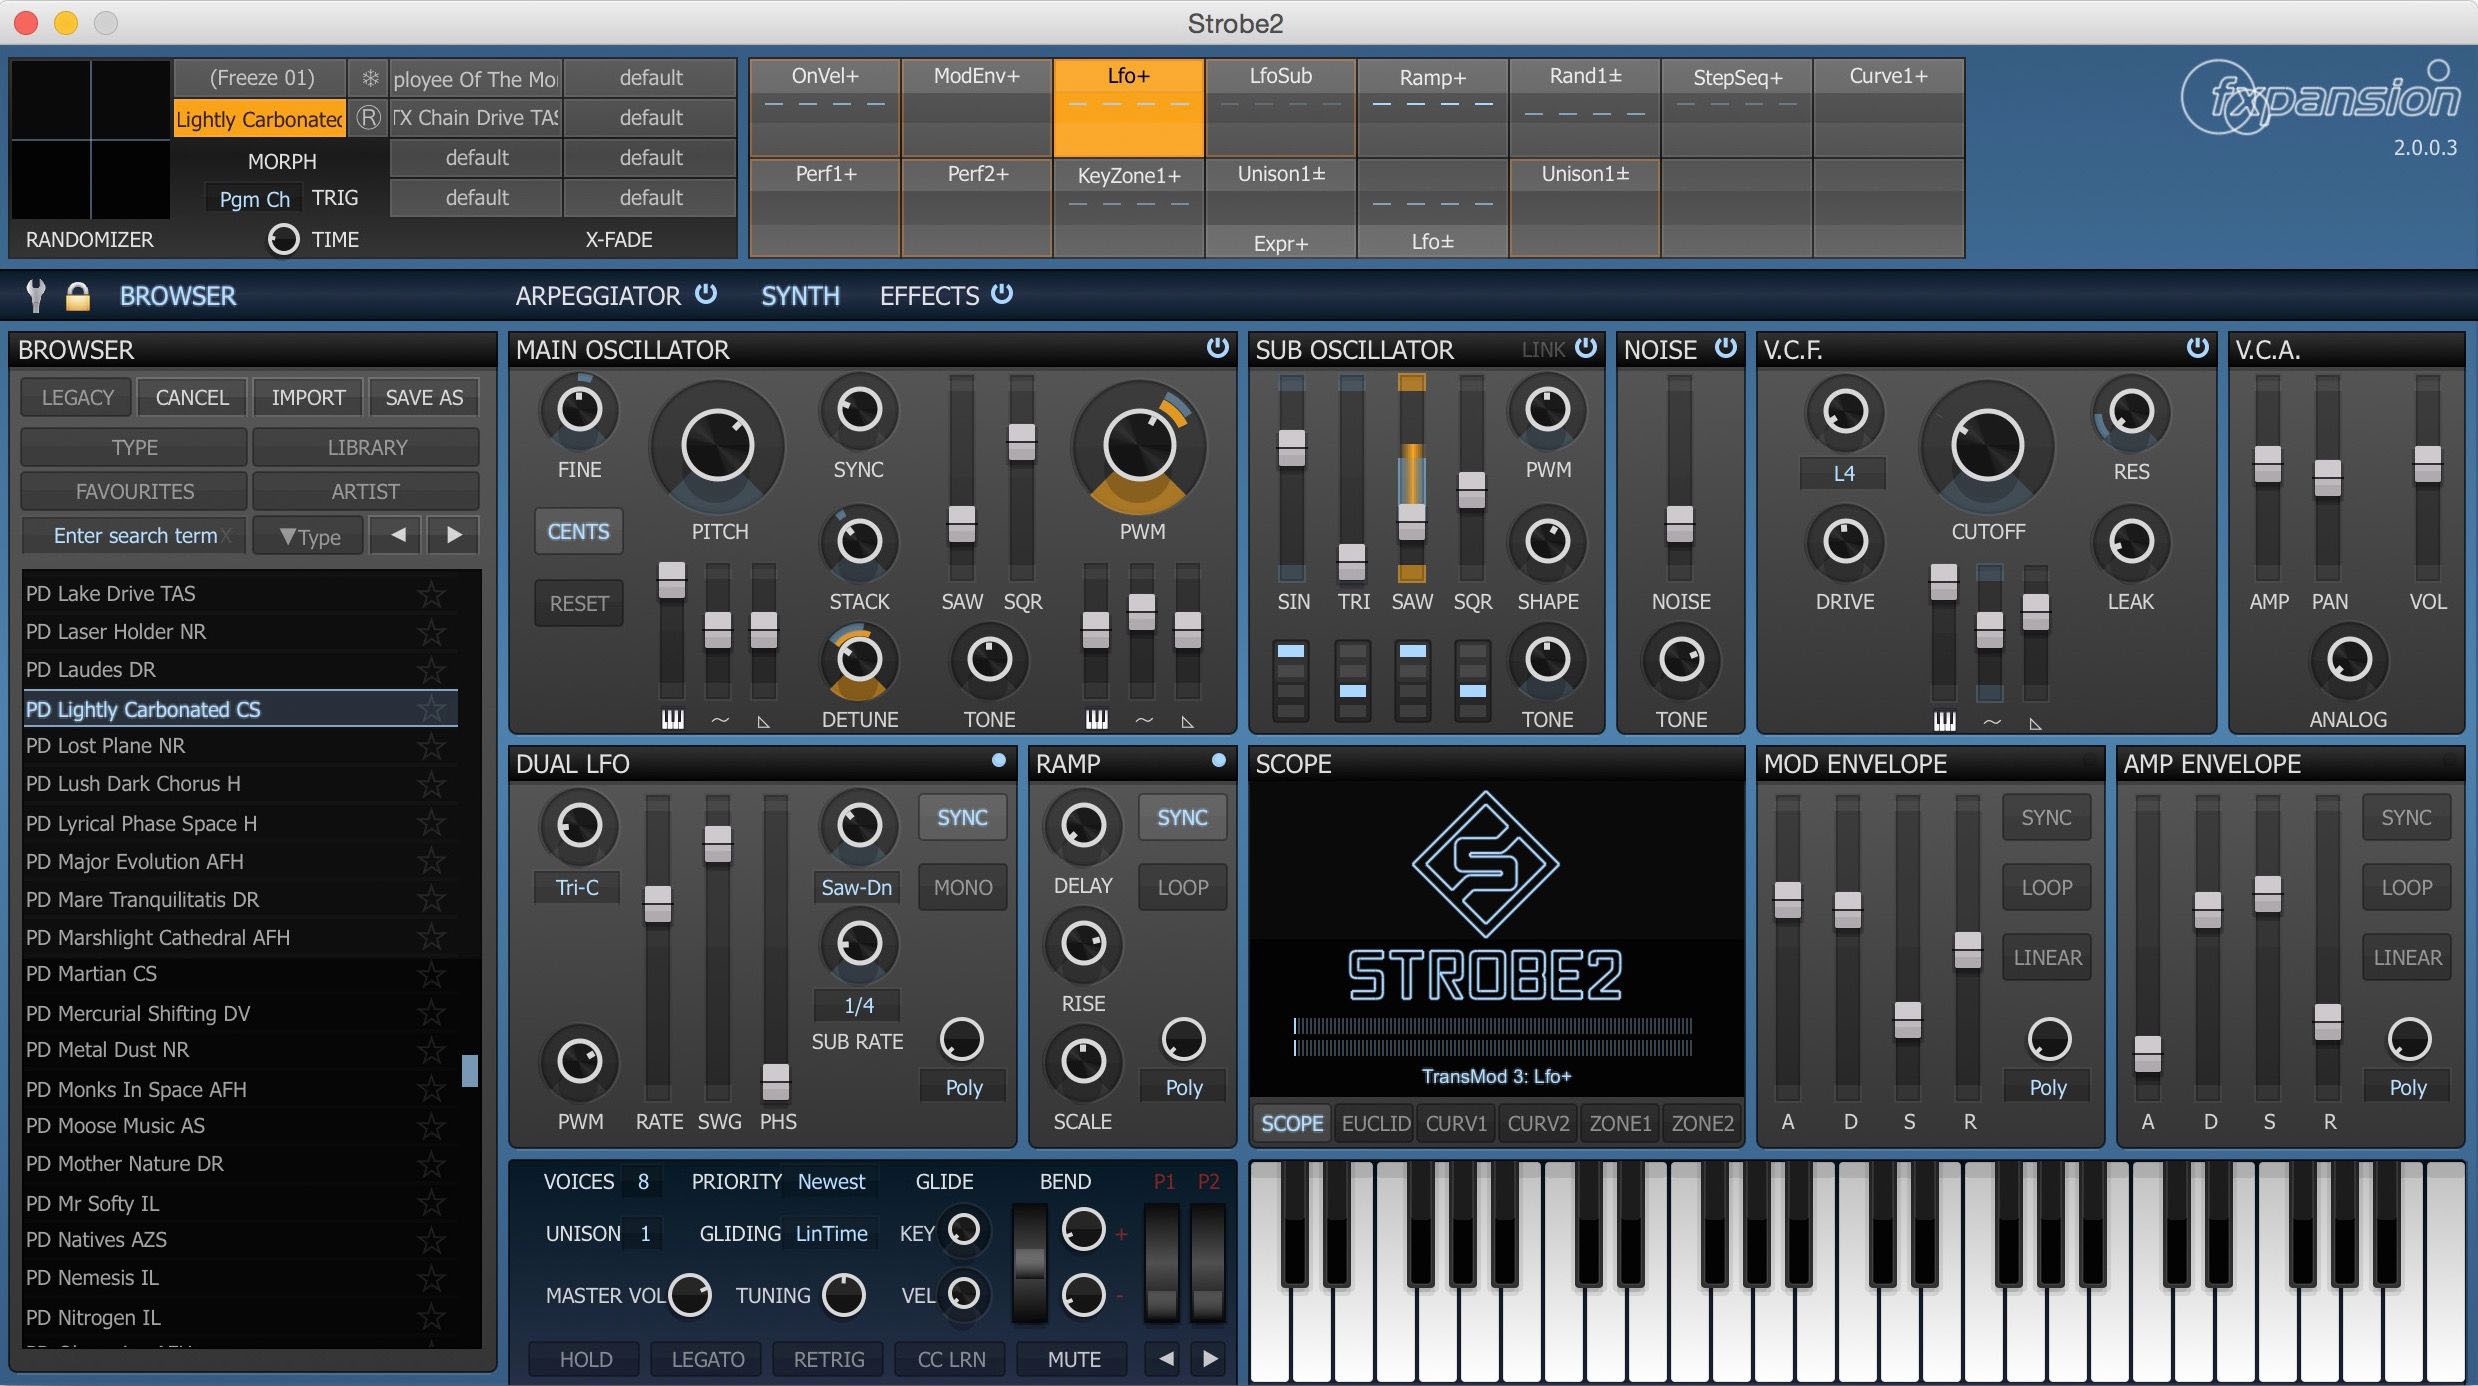Image resolution: width=2478 pixels, height=1386 pixels.
Task: Click the wrench settings icon
Action: [36, 296]
